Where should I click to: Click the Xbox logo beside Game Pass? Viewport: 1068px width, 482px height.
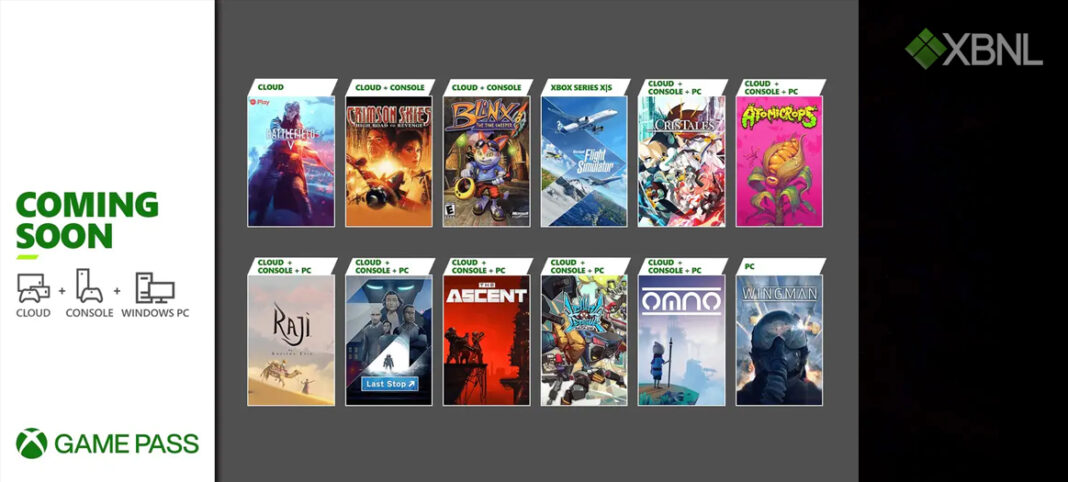pyautogui.click(x=31, y=443)
